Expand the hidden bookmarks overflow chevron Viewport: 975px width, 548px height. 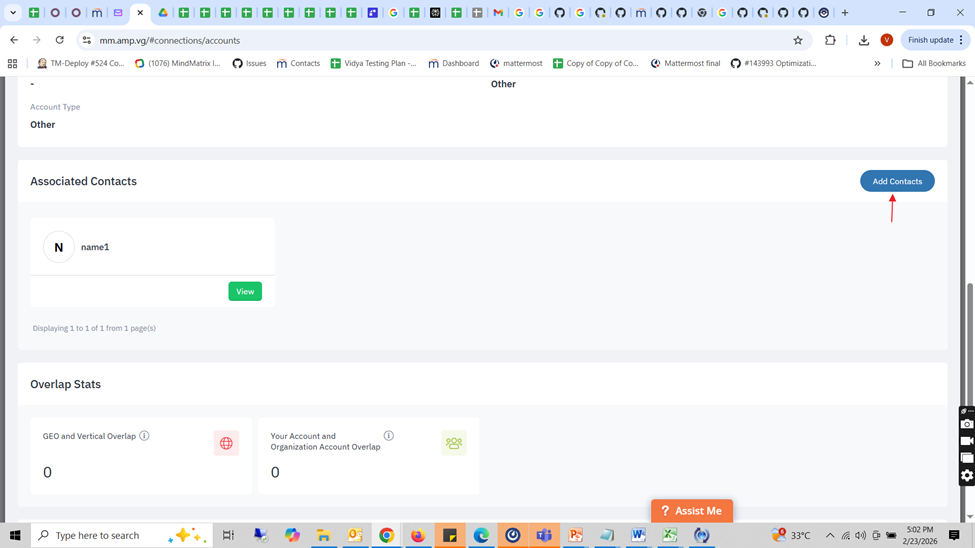tap(877, 63)
